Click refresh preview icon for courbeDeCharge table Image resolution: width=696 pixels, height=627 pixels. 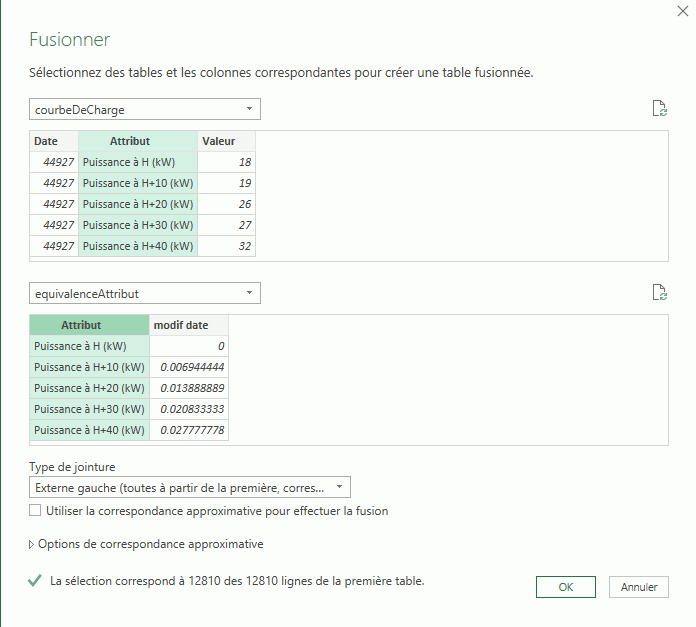tap(659, 109)
